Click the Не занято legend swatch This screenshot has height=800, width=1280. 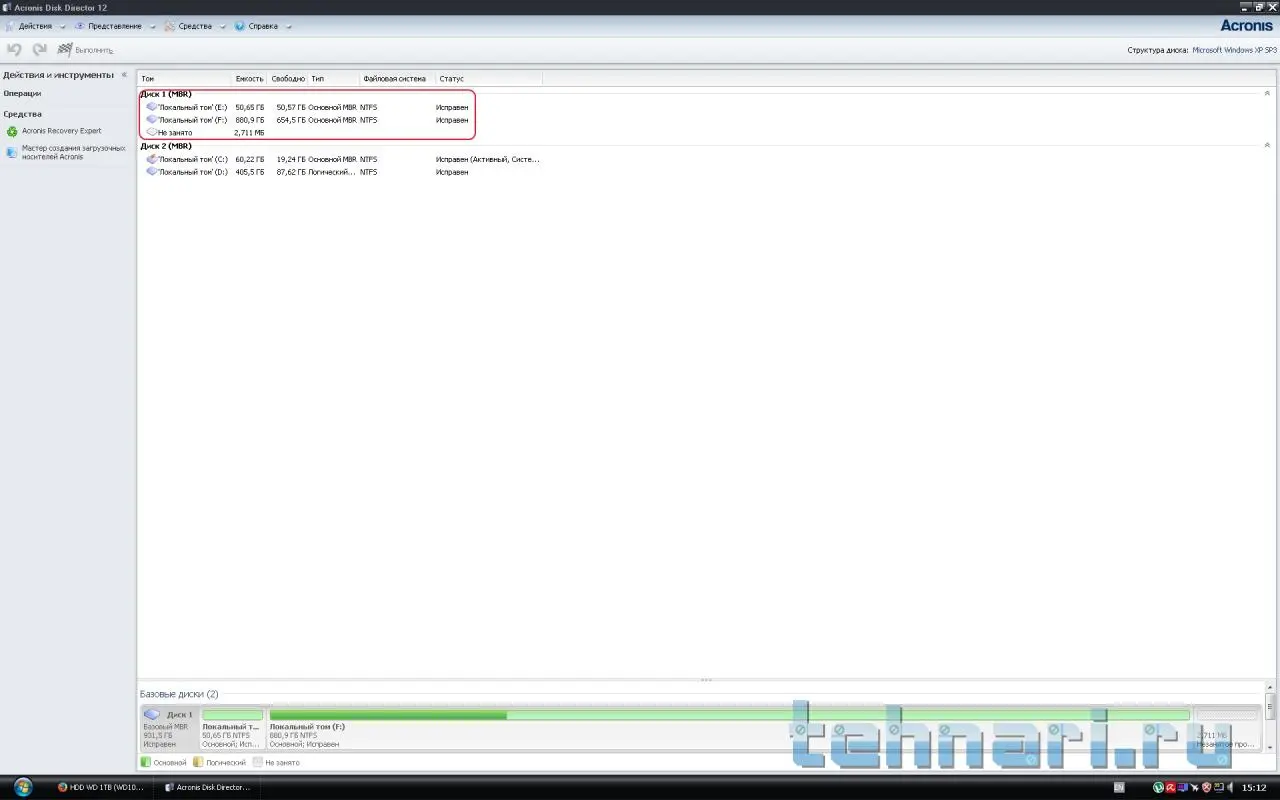[x=257, y=762]
